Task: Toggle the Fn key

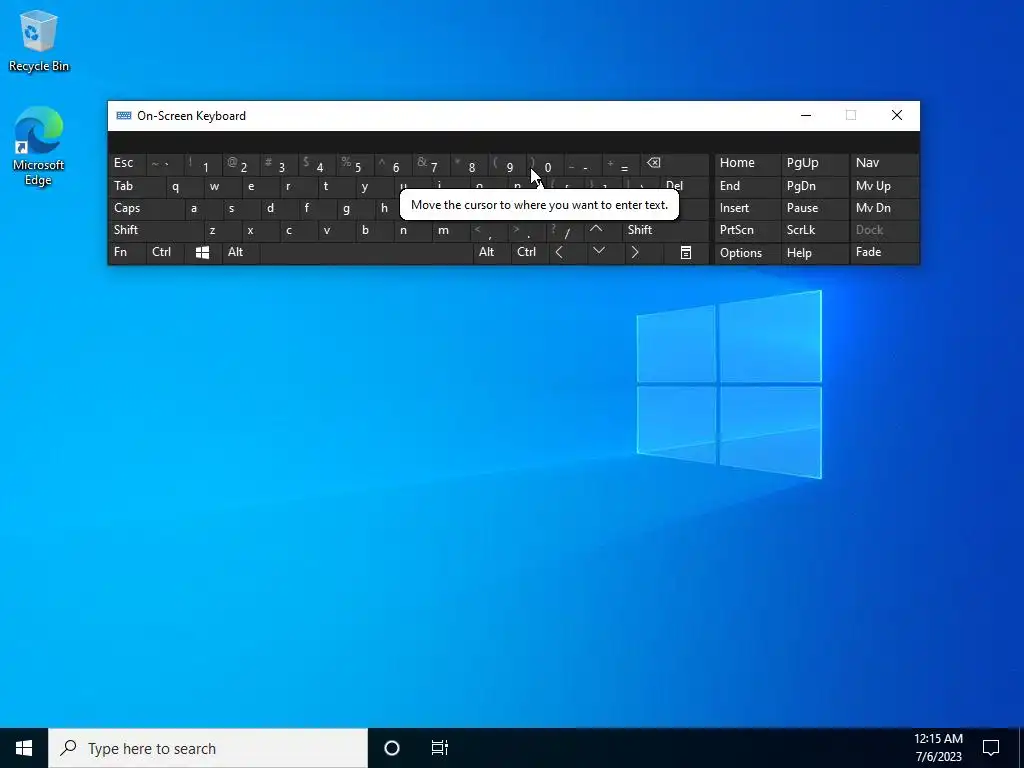Action: 127,252
